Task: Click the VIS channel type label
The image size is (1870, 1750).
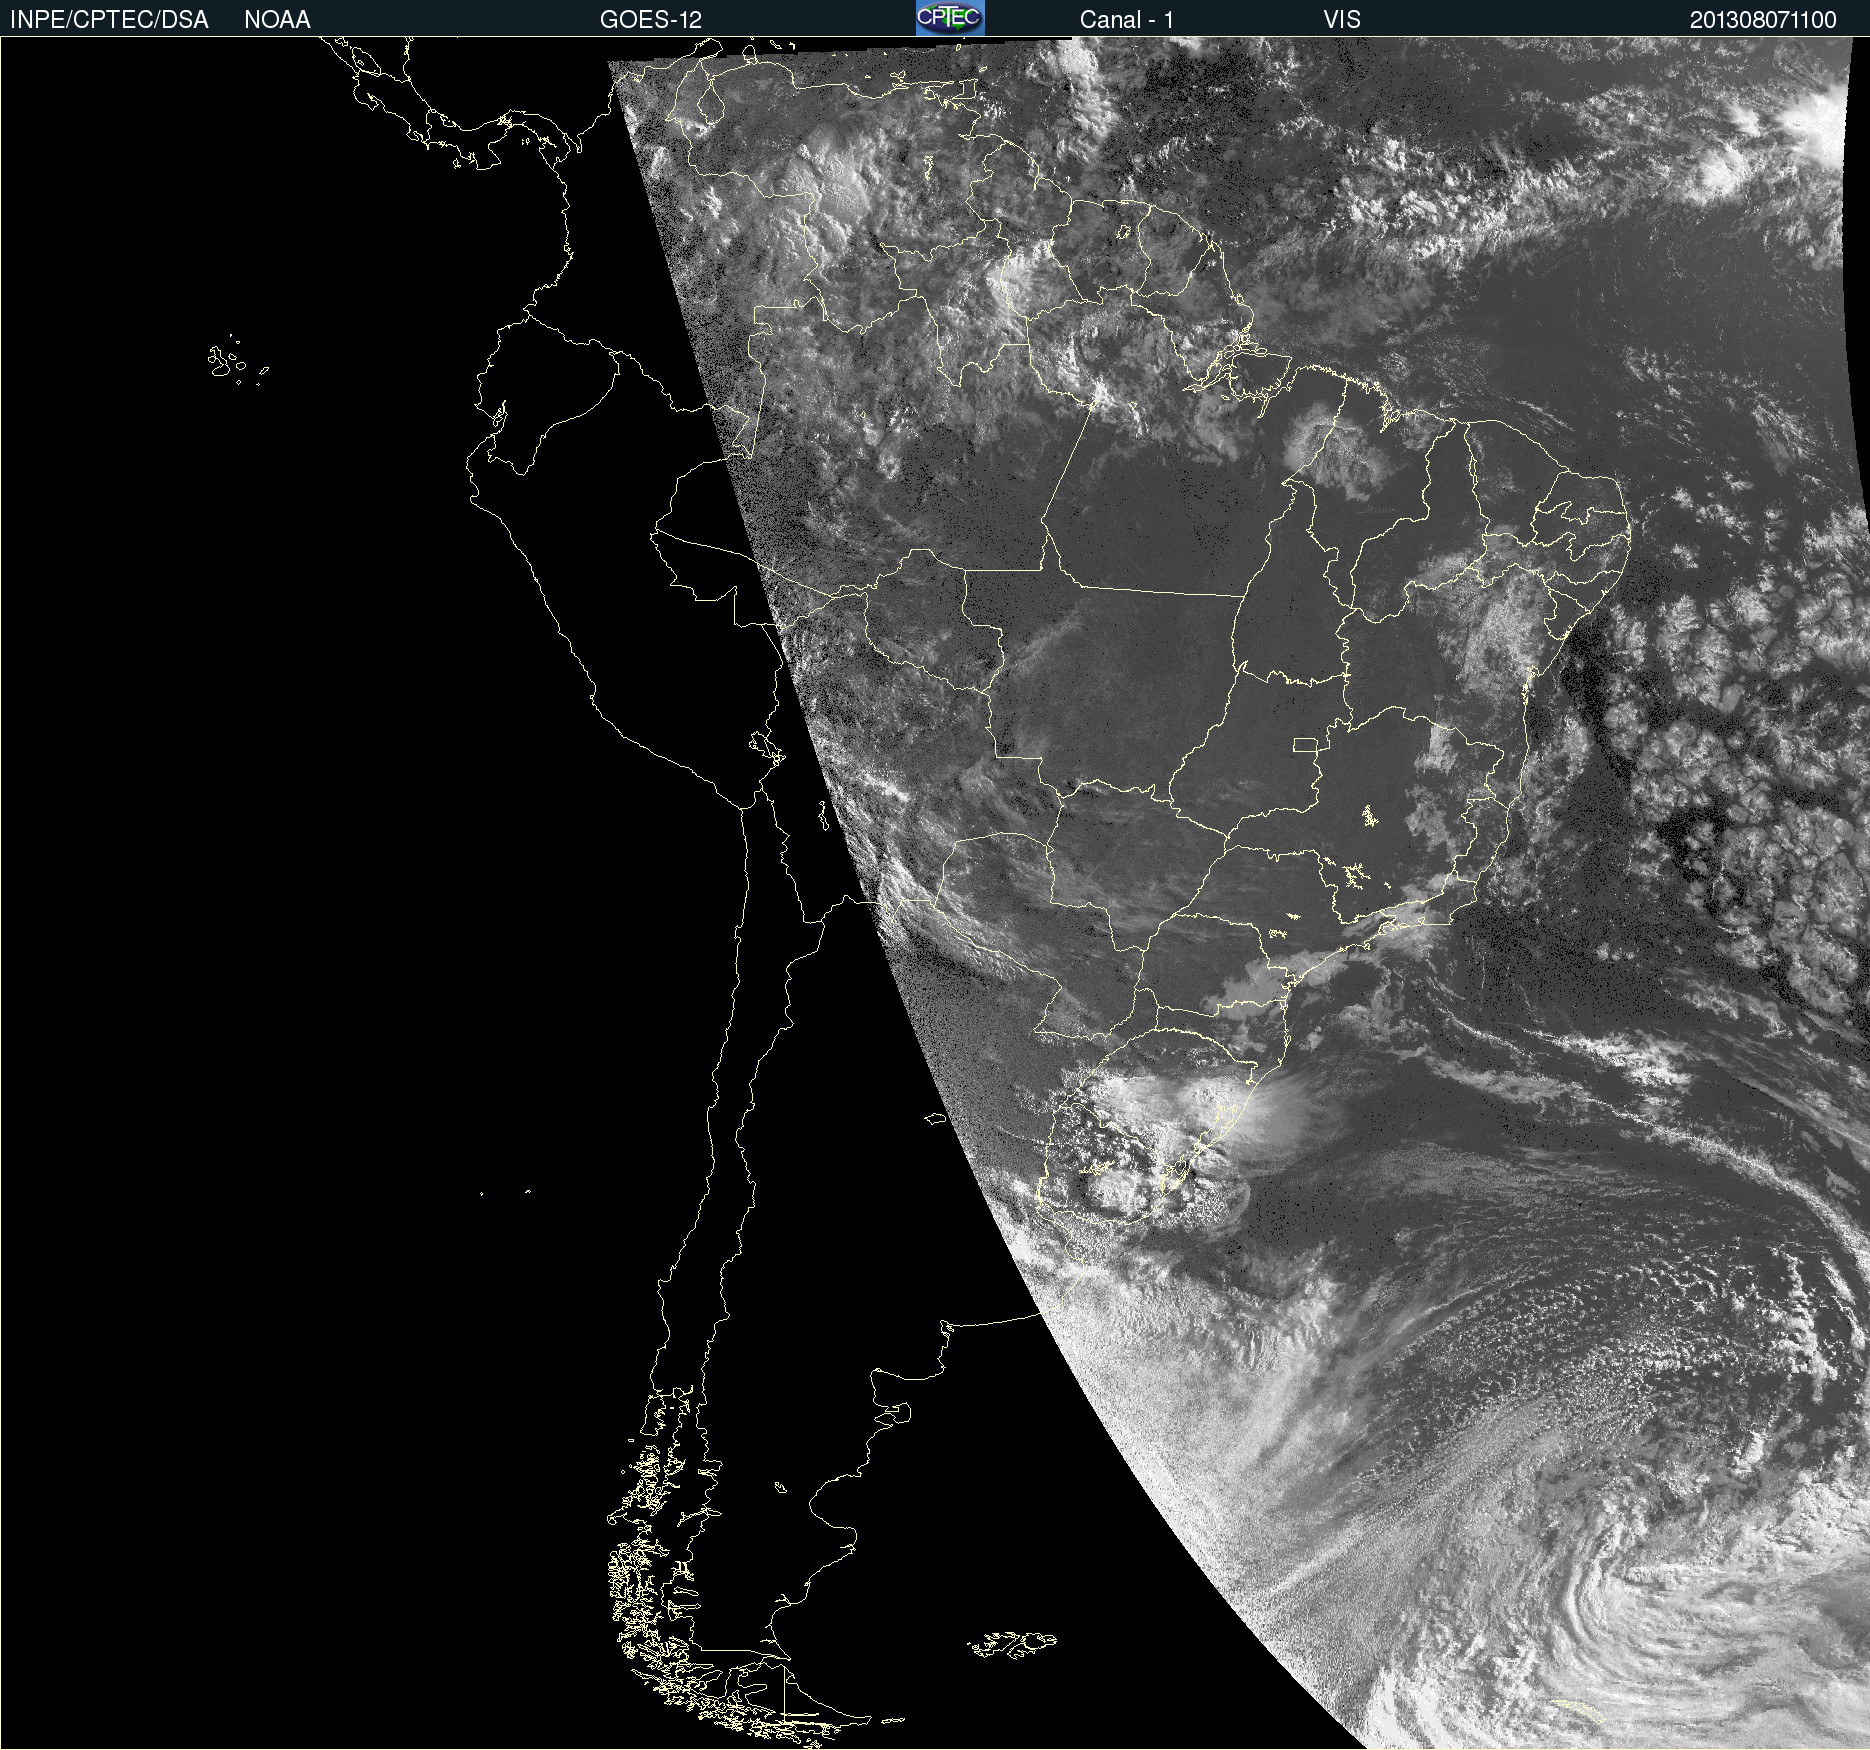Action: tap(1342, 20)
